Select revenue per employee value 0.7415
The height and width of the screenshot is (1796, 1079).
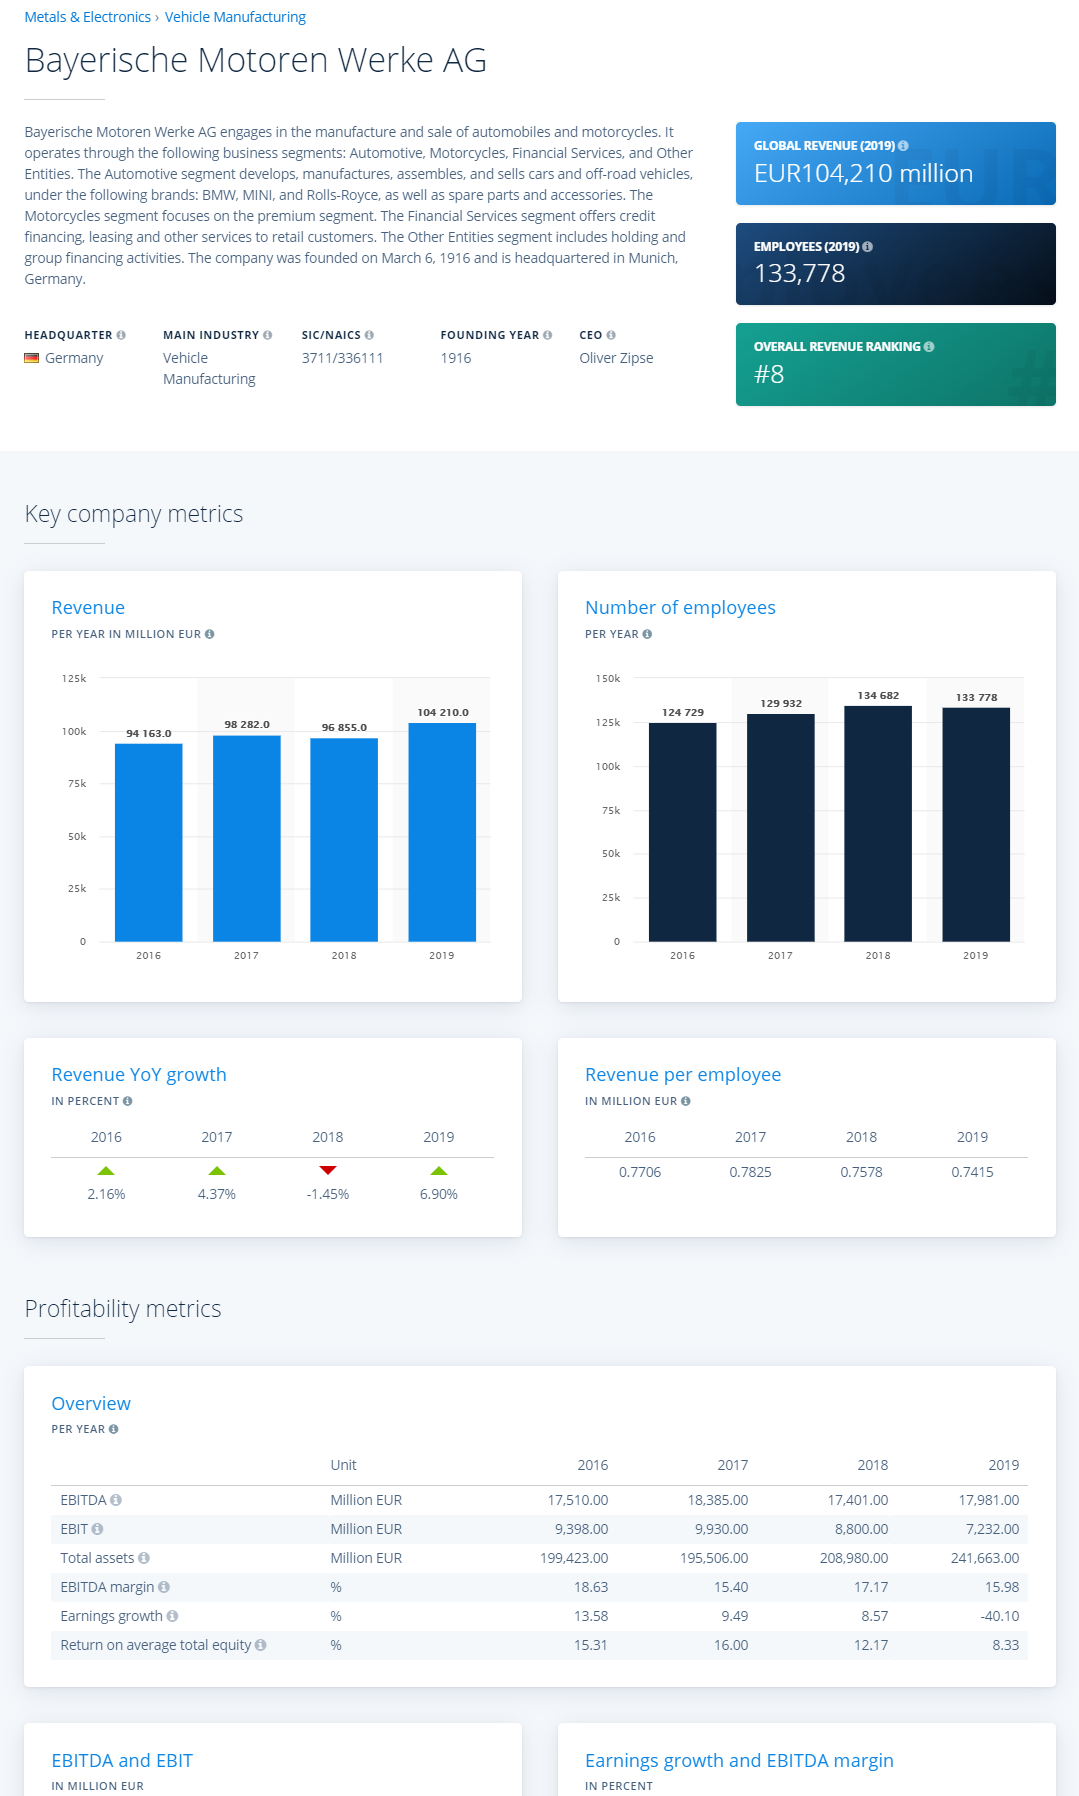click(x=972, y=1172)
